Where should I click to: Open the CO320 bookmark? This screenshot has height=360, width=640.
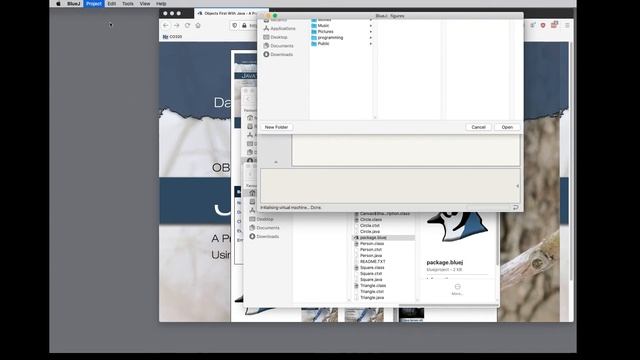click(x=172, y=37)
